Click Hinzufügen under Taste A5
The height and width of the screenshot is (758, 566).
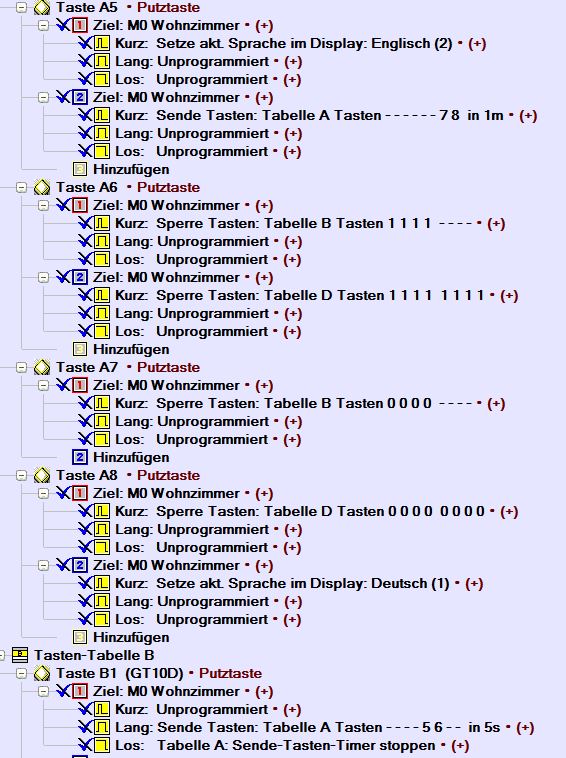(131, 169)
